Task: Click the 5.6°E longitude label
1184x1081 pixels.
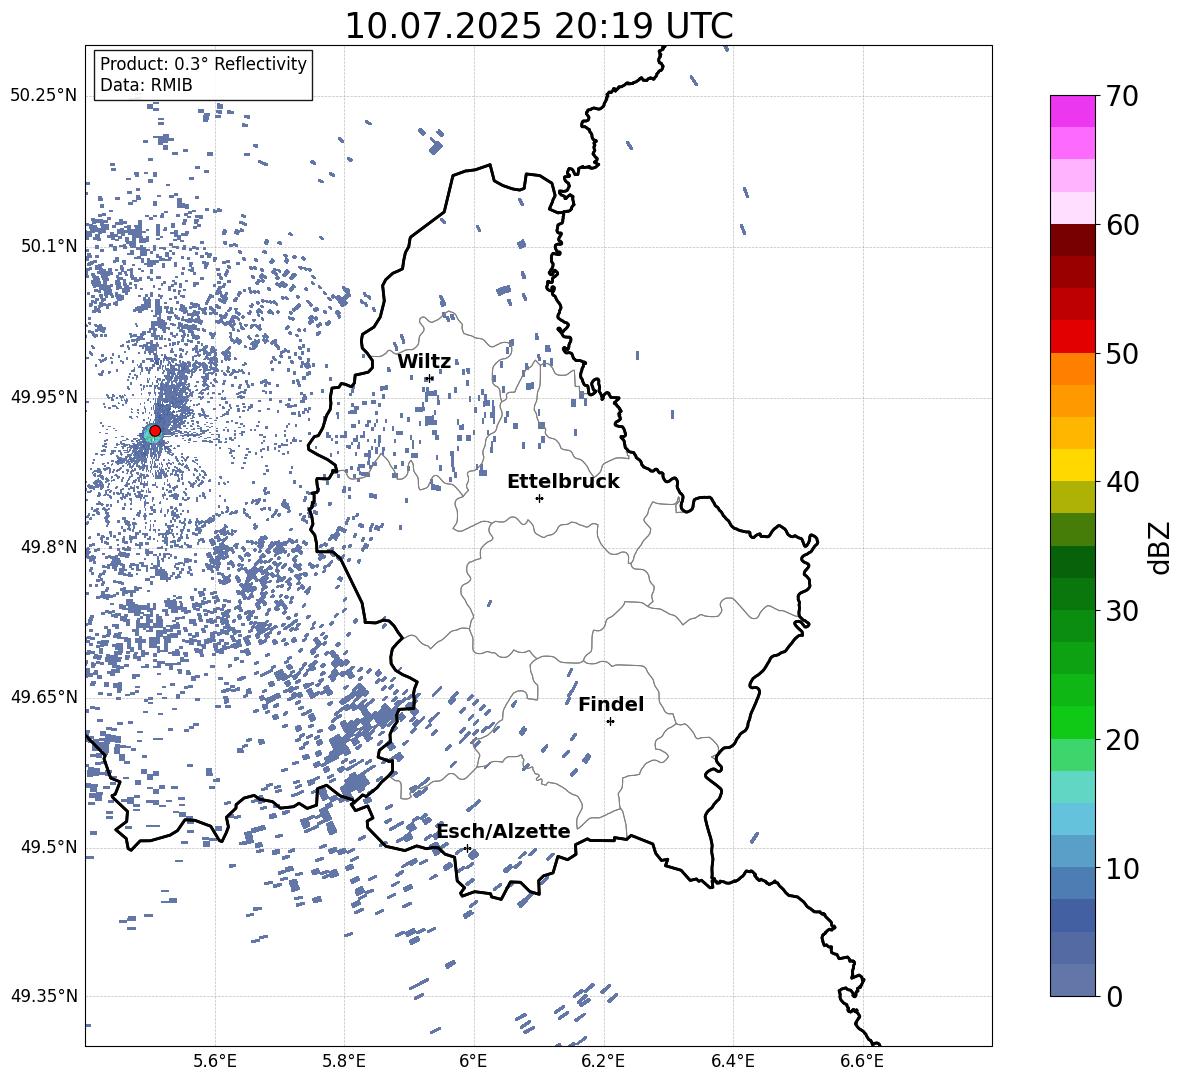Action: coord(215,1061)
